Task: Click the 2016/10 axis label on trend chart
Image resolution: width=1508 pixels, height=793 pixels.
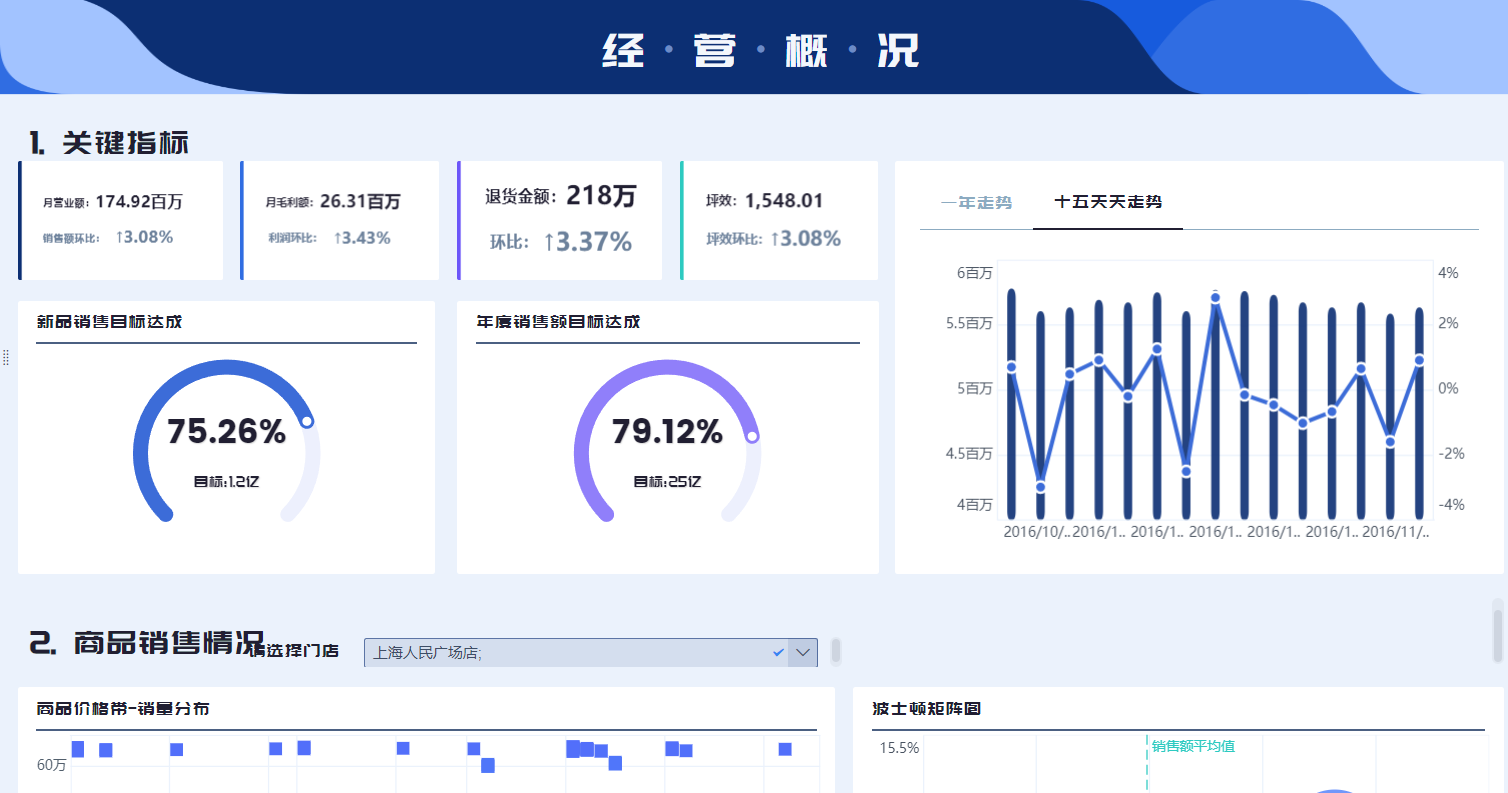Action: pyautogui.click(x=1036, y=533)
